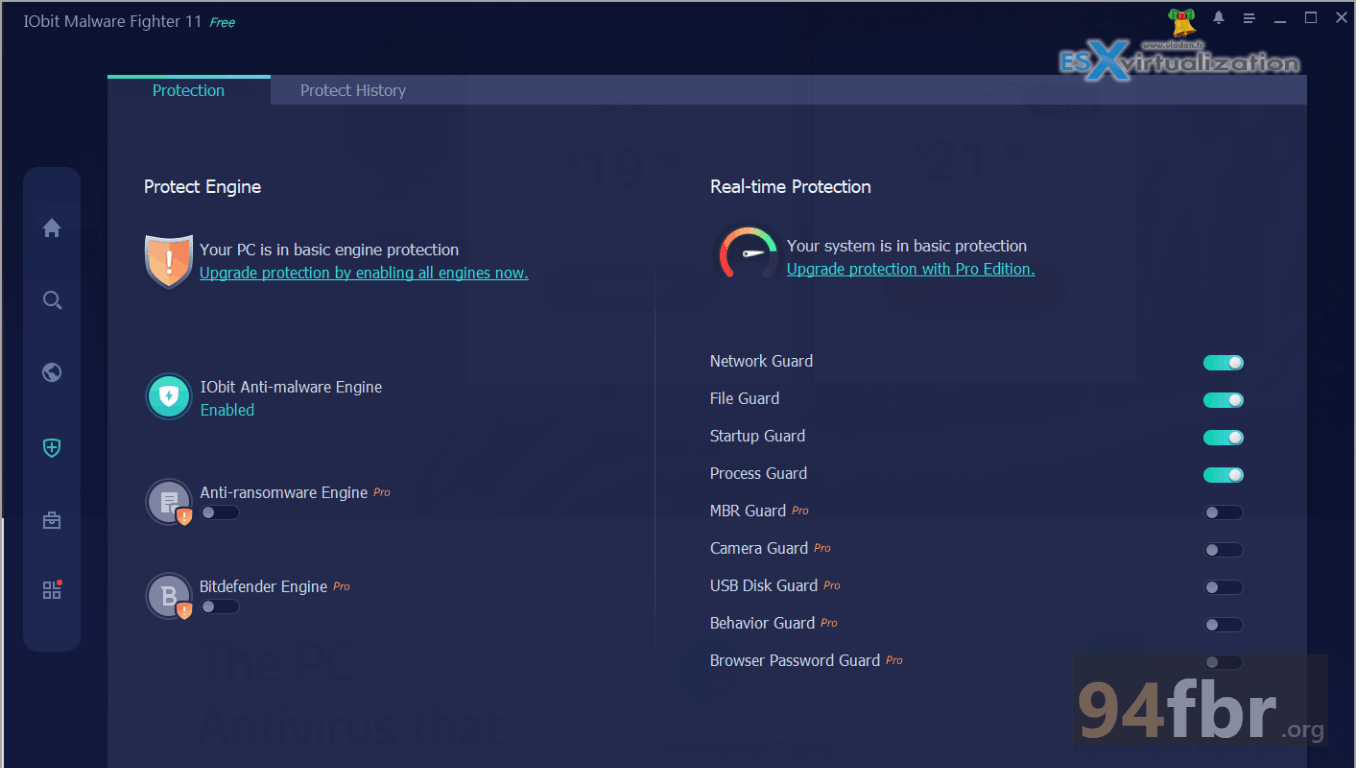Open the Home page from sidebar
The image size is (1366, 768).
(52, 228)
